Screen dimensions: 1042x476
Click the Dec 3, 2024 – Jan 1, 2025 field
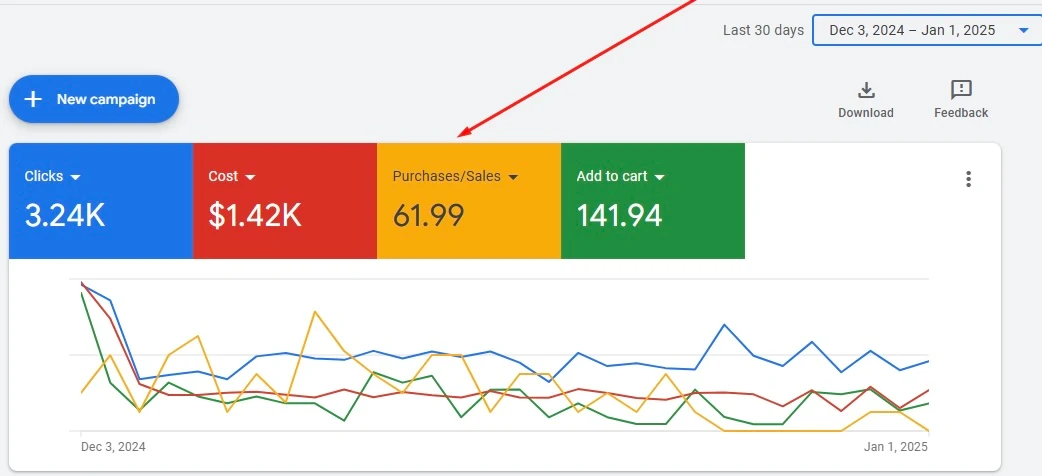[912, 31]
